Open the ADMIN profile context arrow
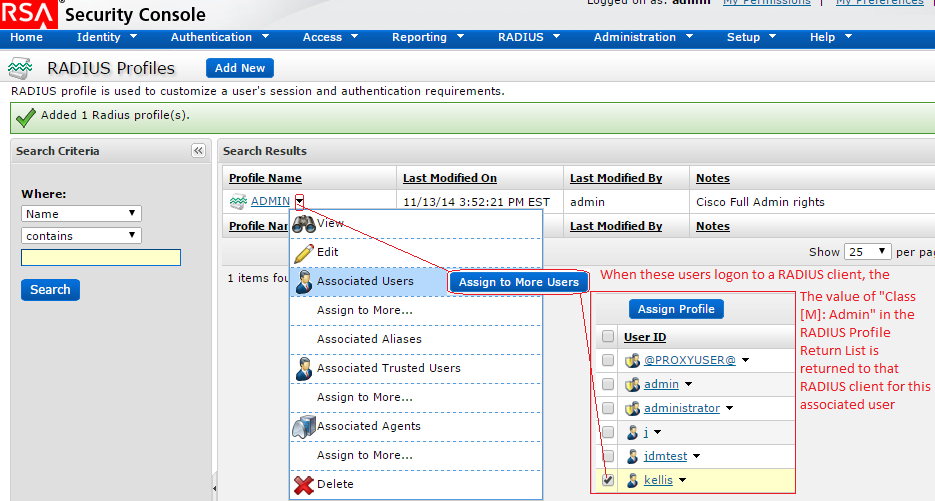 pyautogui.click(x=299, y=202)
